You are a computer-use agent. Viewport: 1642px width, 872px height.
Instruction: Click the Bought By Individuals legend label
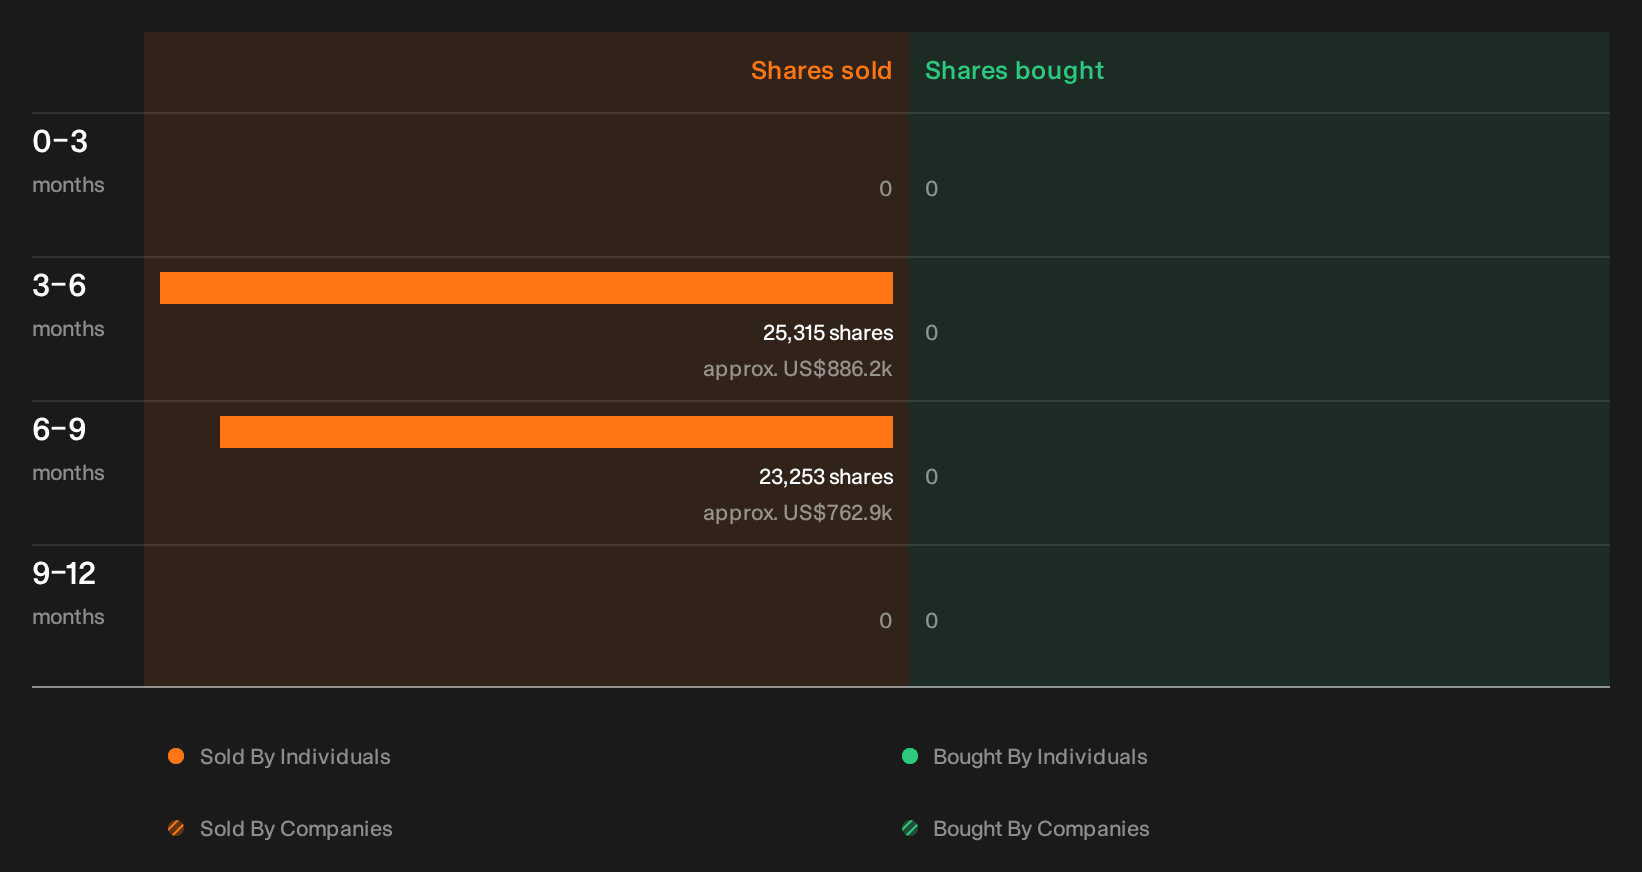(1040, 757)
